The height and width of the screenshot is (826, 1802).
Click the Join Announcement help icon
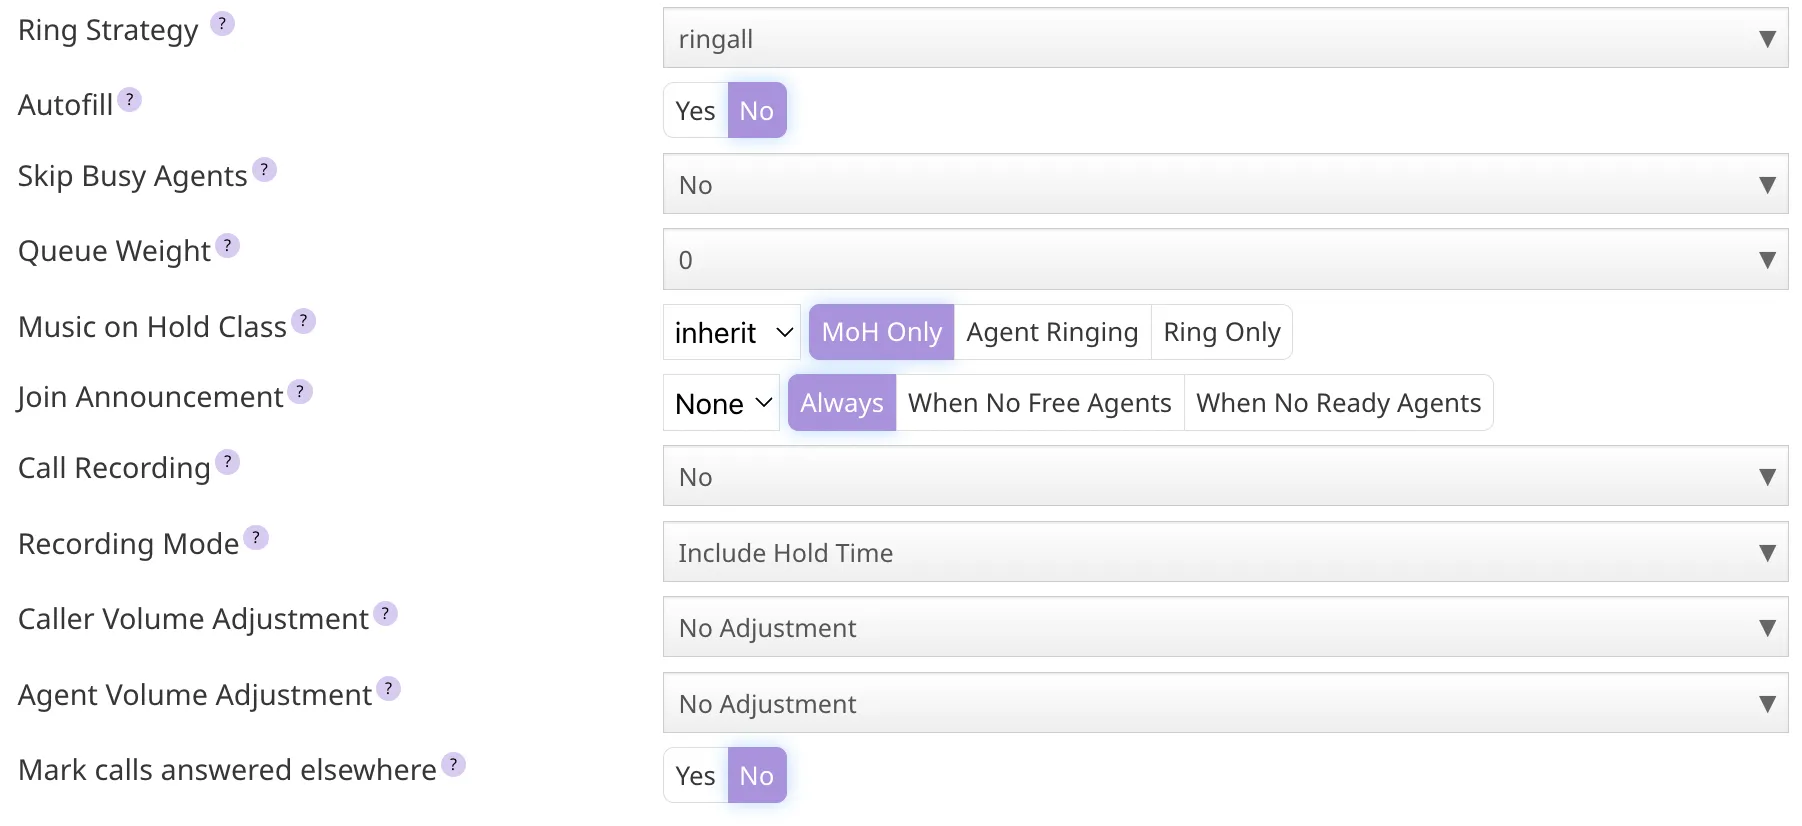tap(300, 392)
